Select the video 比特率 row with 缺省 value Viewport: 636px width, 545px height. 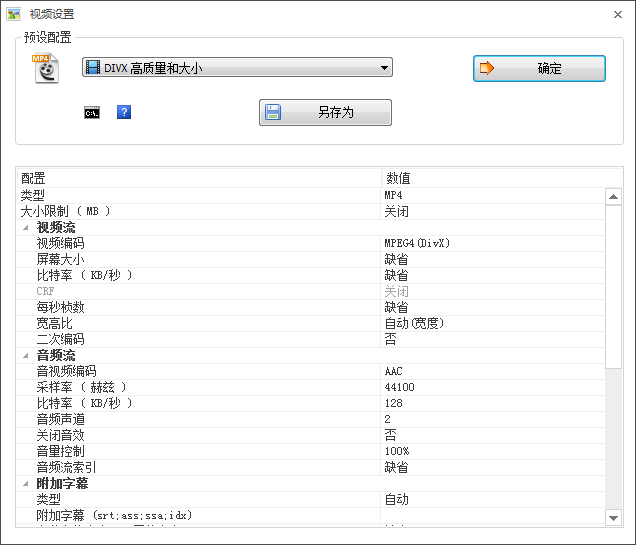[311, 275]
